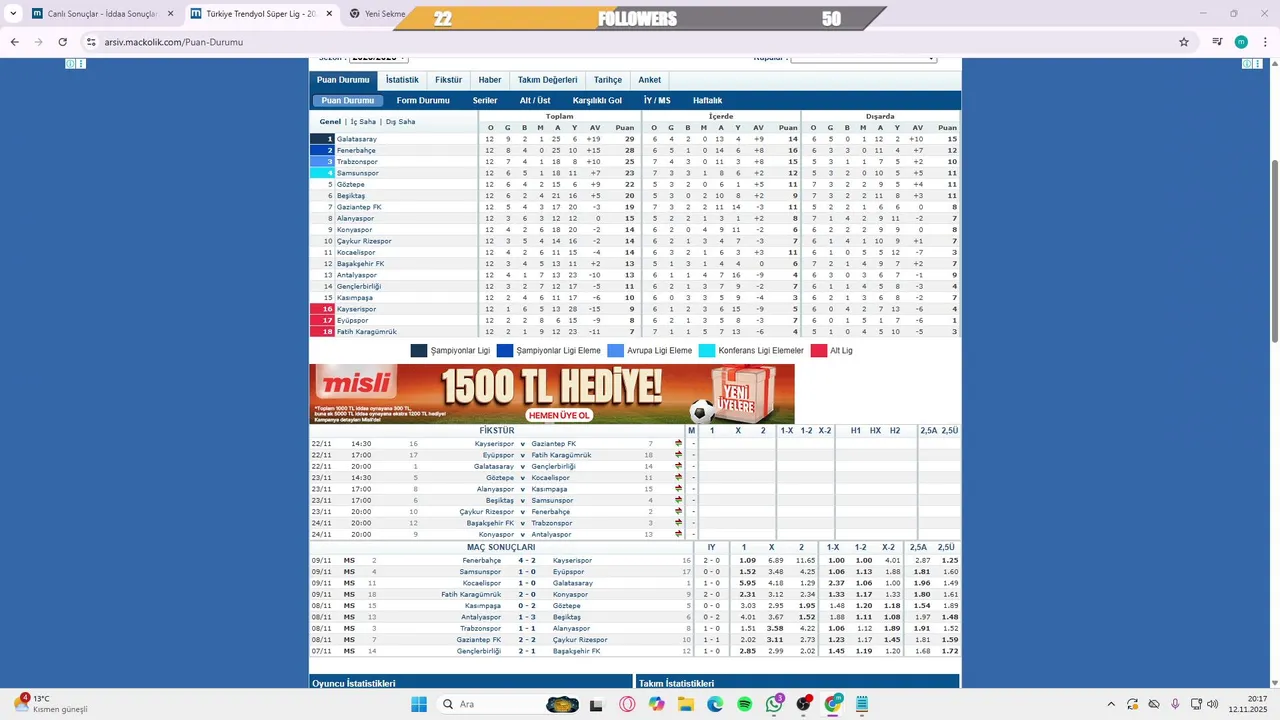Open Chrome profile avatar
This screenshot has width=1280, height=720.
(1241, 42)
